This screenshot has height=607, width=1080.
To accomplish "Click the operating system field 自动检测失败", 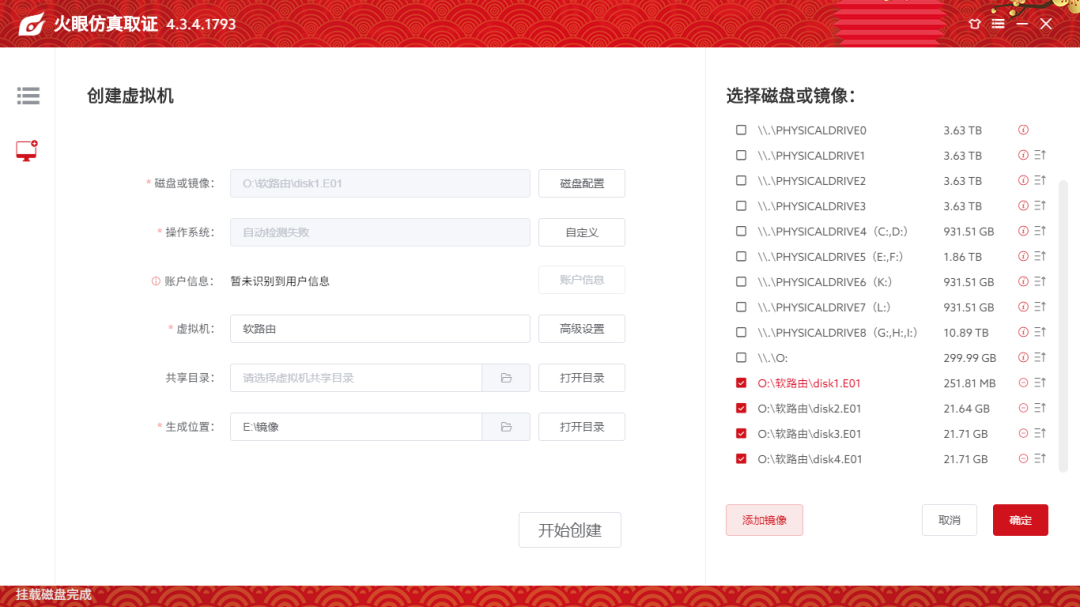I will click(380, 232).
